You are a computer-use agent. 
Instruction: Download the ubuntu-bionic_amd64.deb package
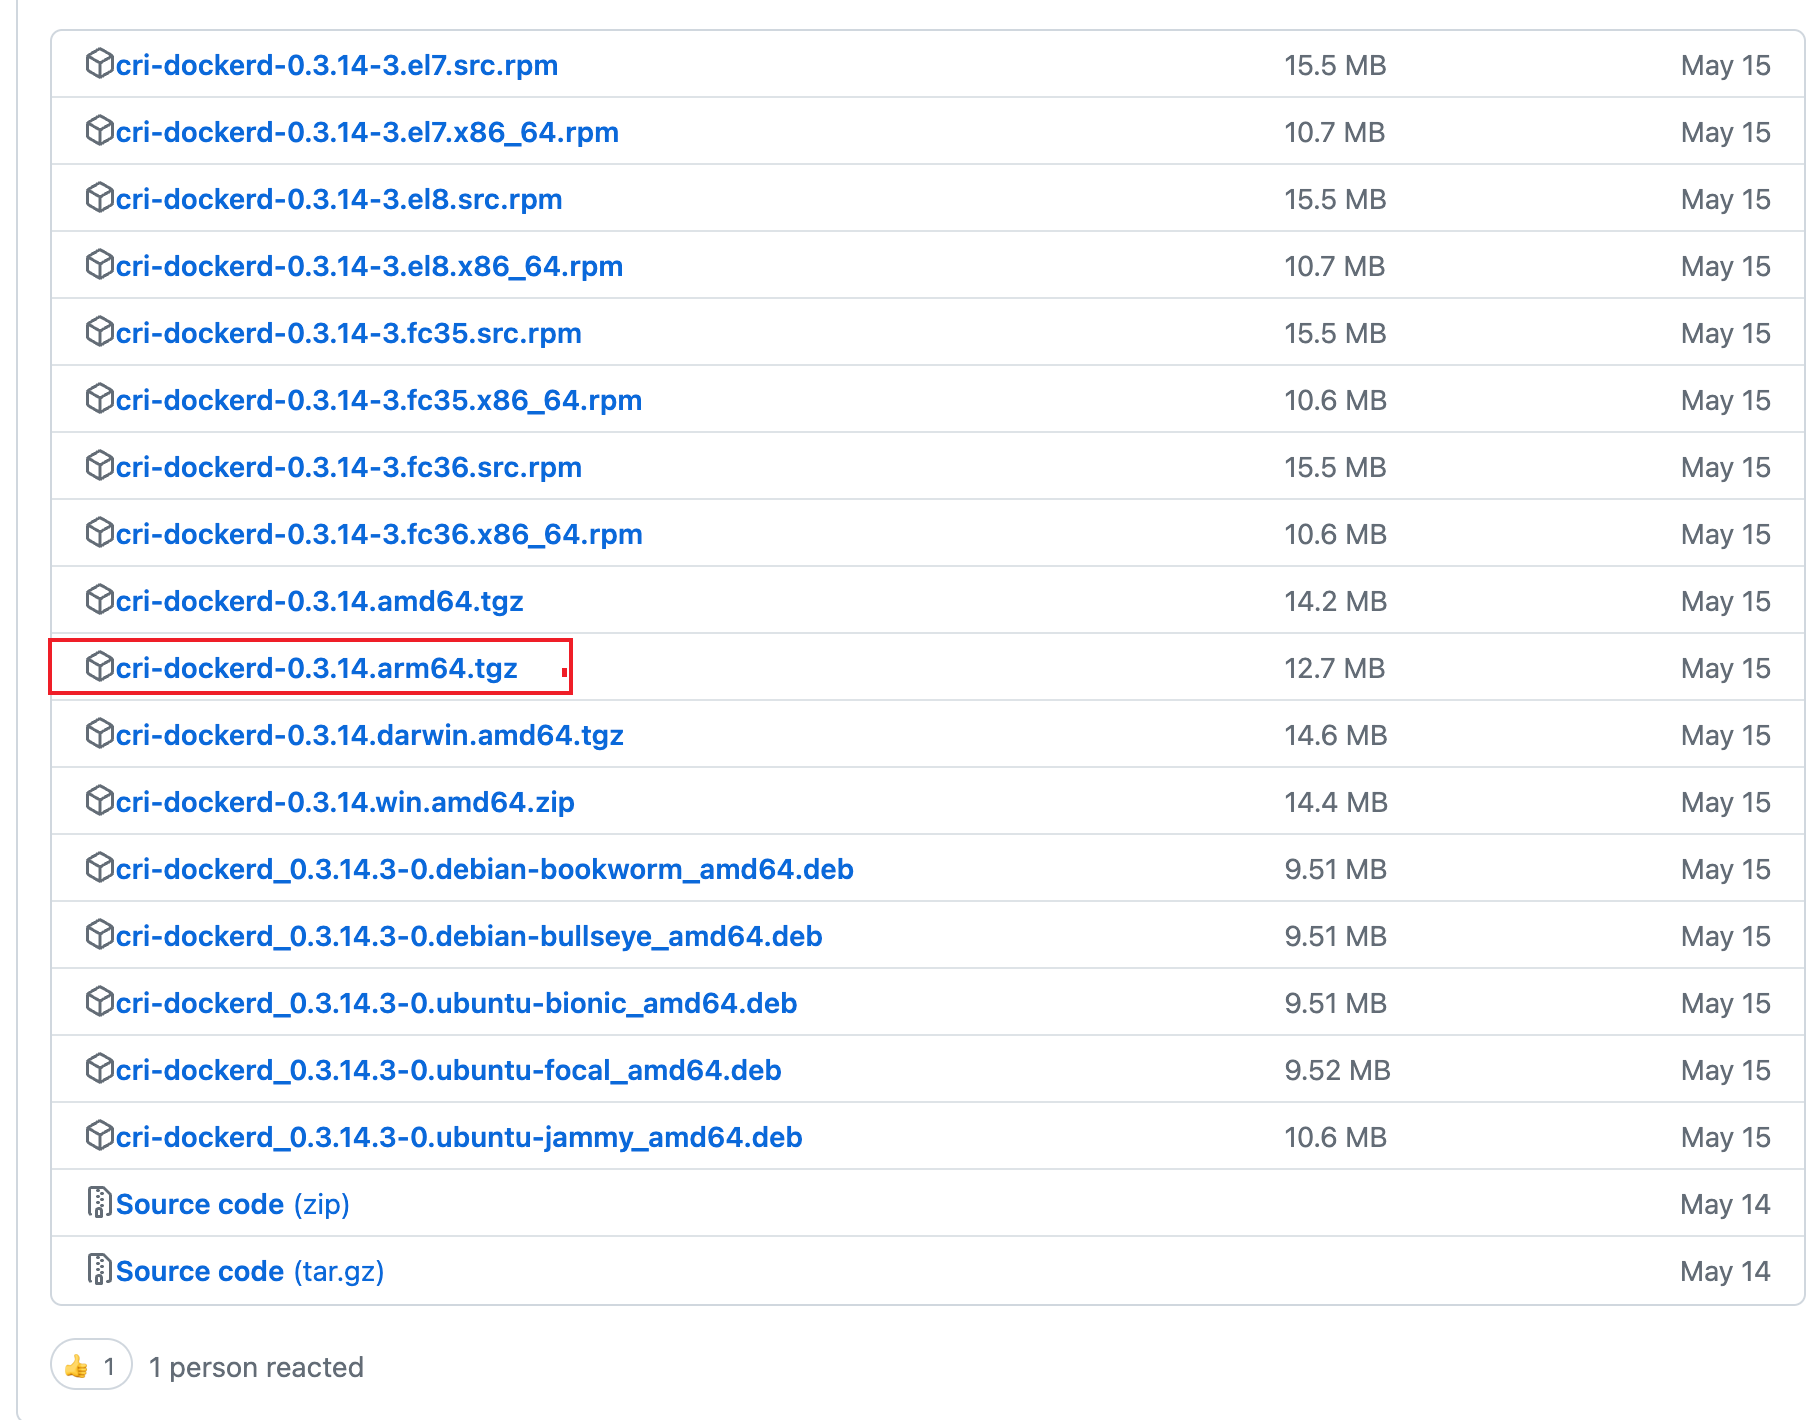(x=456, y=1003)
